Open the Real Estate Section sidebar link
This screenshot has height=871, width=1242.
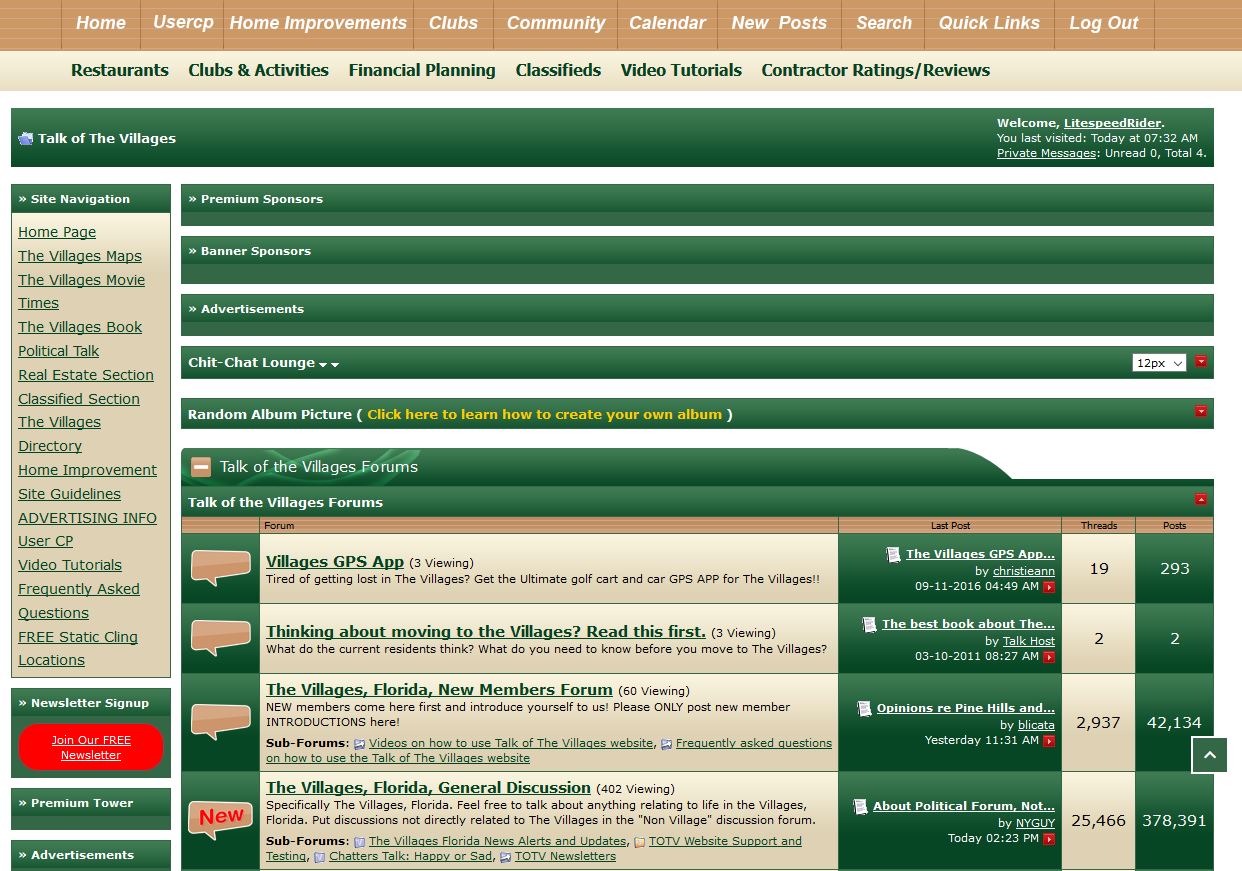(x=86, y=375)
